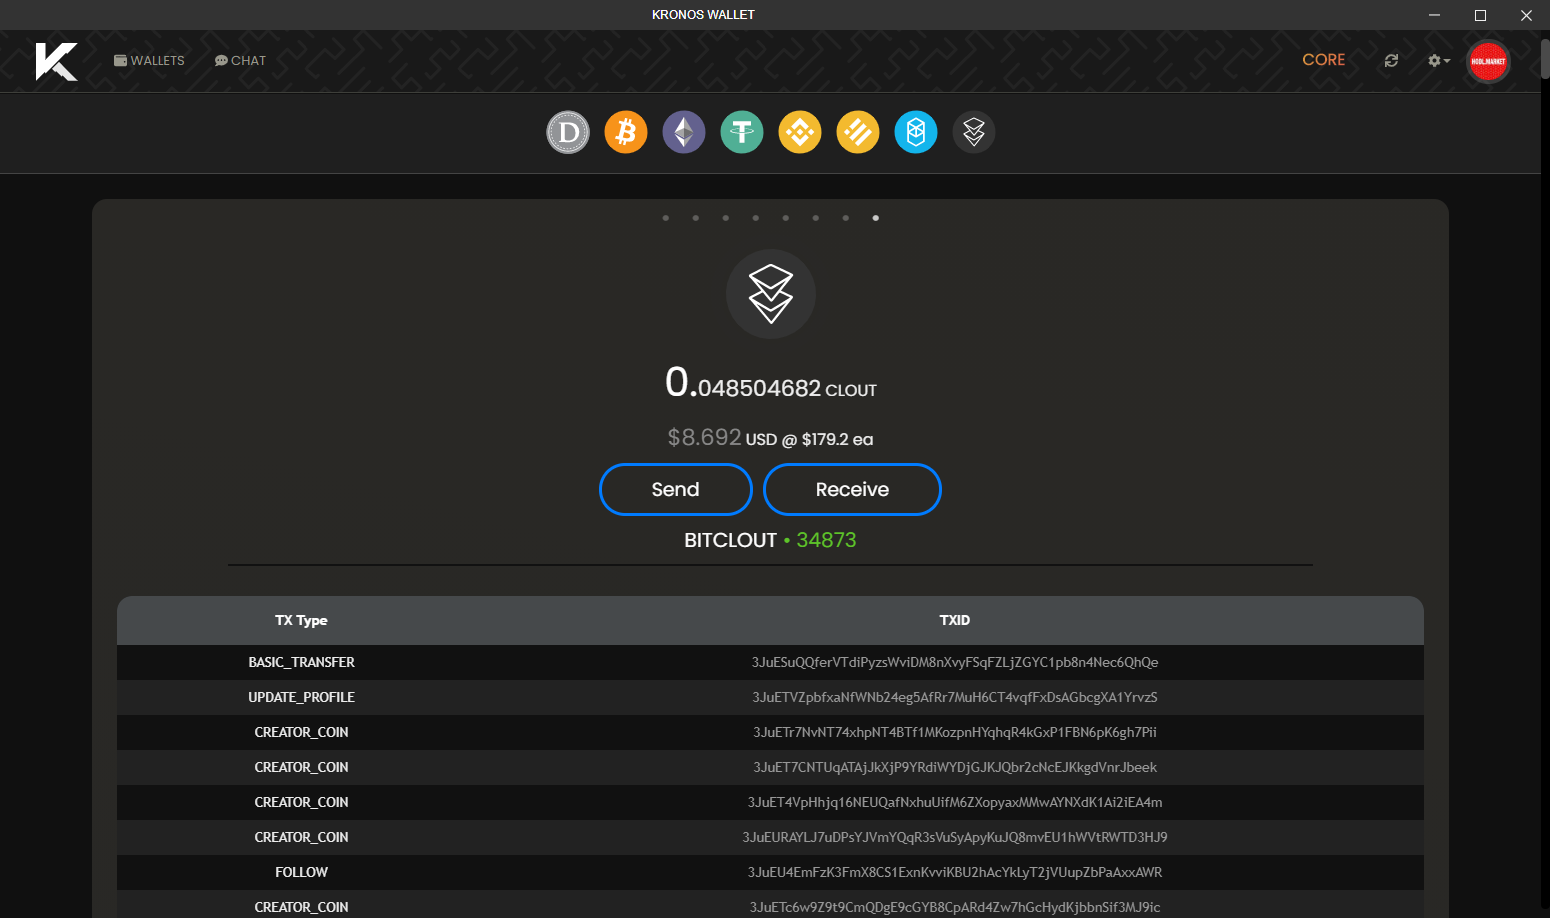Open TXID starting 3JuET7CNTUqATAj
This screenshot has height=918, width=1550.
click(955, 767)
